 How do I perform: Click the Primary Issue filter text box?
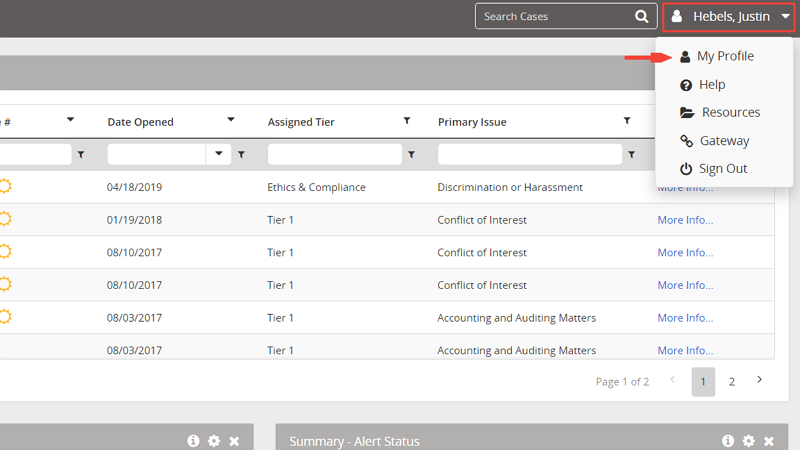point(529,155)
